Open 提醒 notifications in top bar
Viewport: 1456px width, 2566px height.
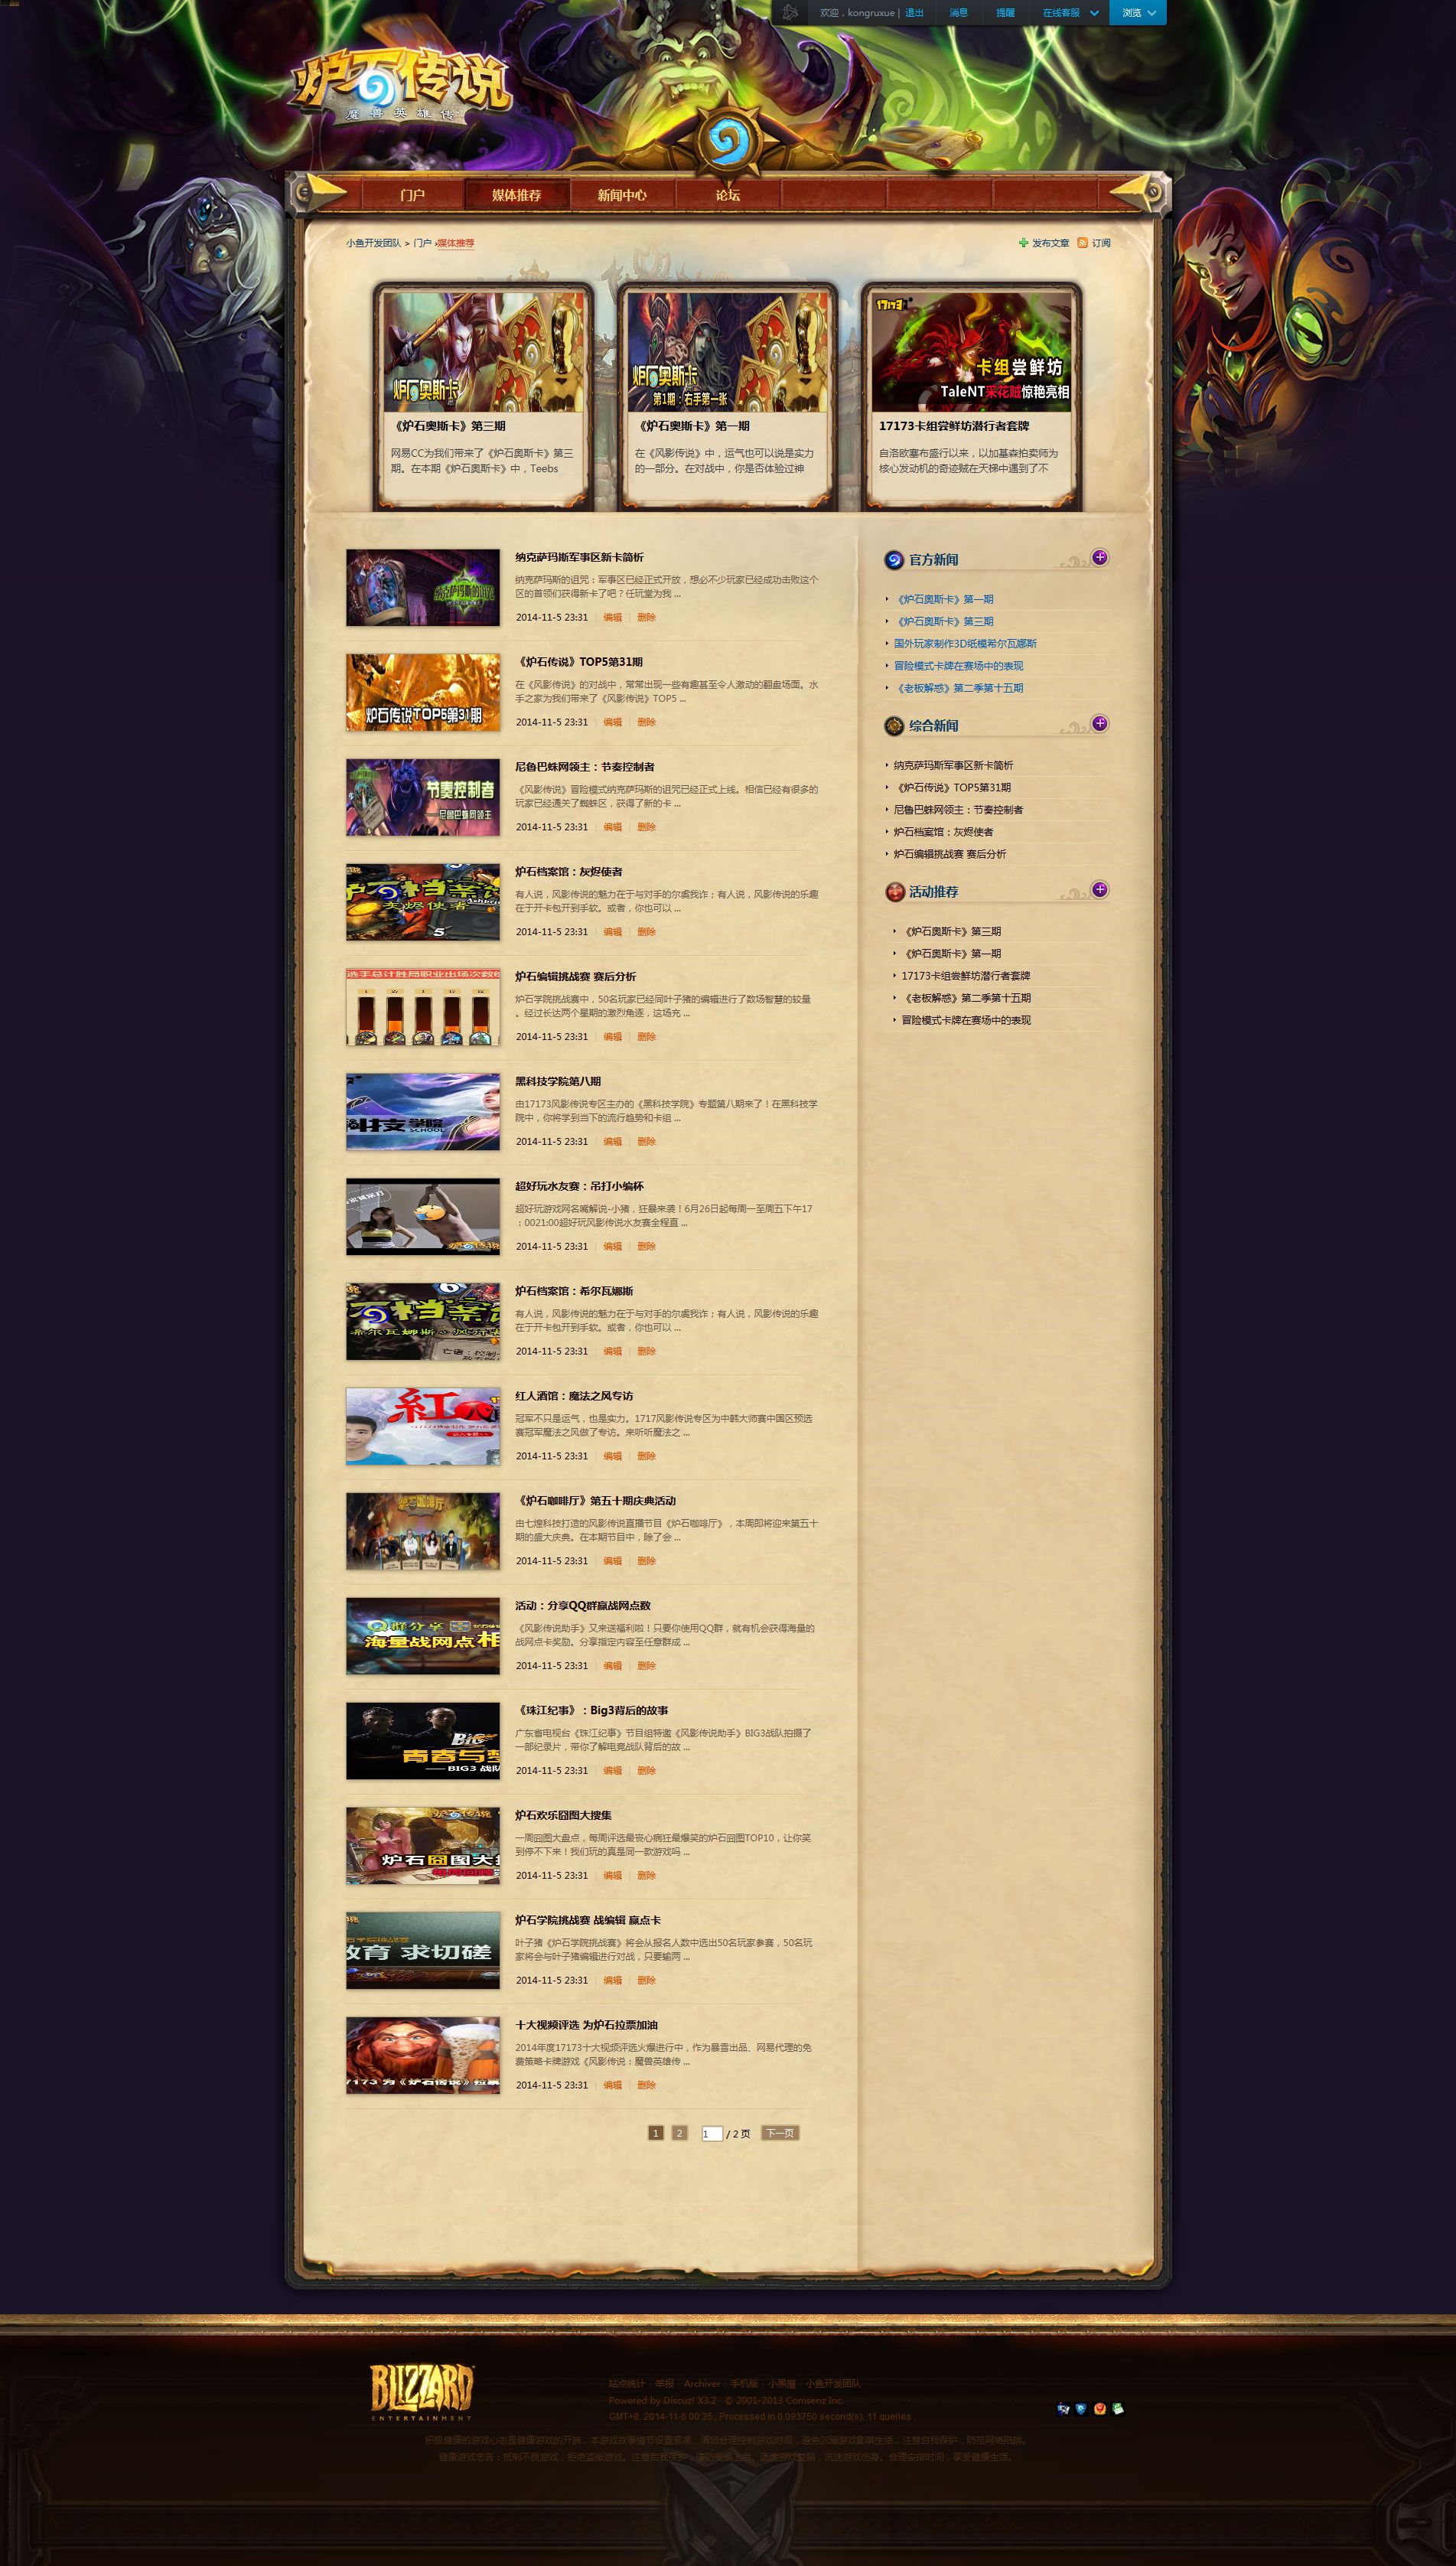1005,13
